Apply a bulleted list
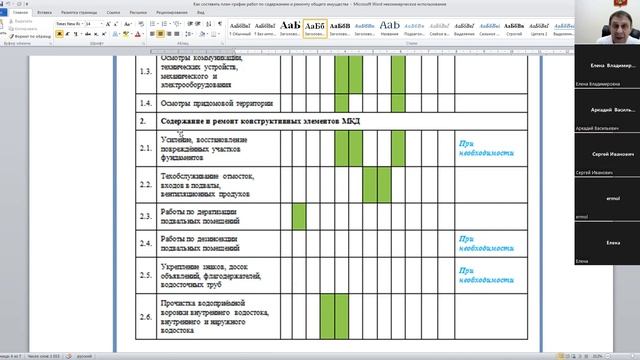The width and height of the screenshot is (640, 360). pos(152,24)
